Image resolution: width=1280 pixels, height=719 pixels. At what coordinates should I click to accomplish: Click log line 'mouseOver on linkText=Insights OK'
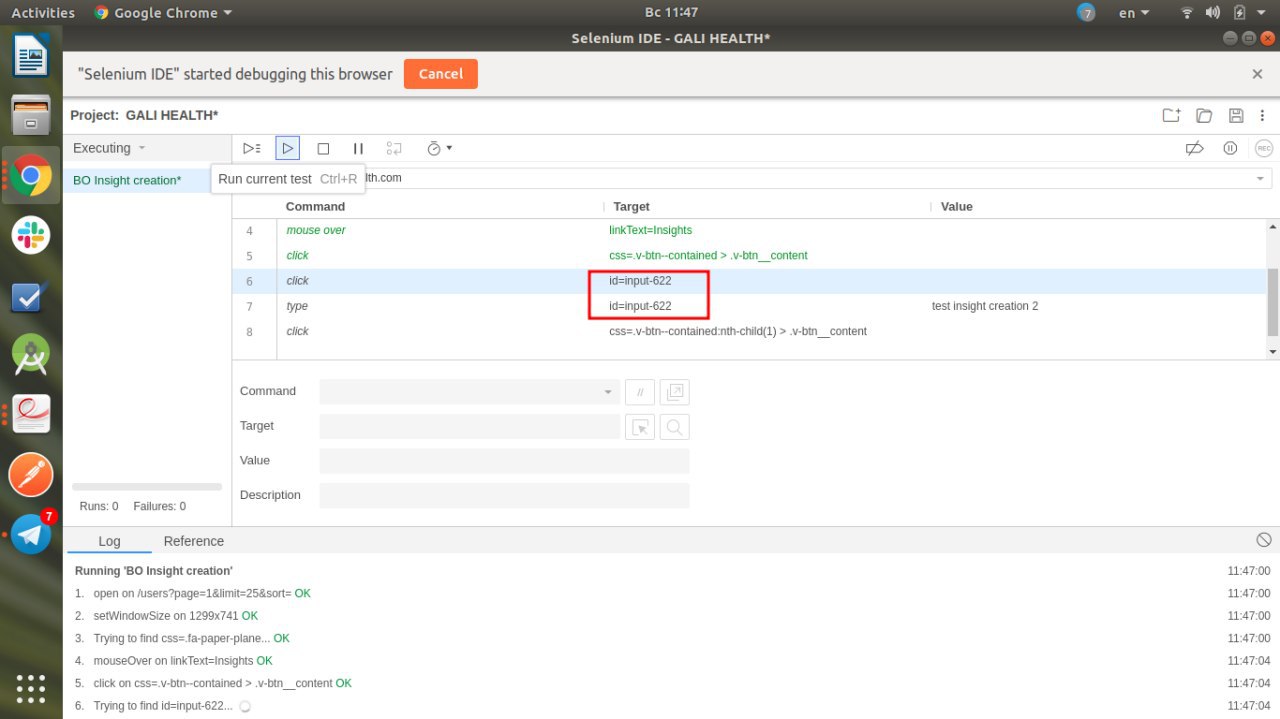pos(183,661)
